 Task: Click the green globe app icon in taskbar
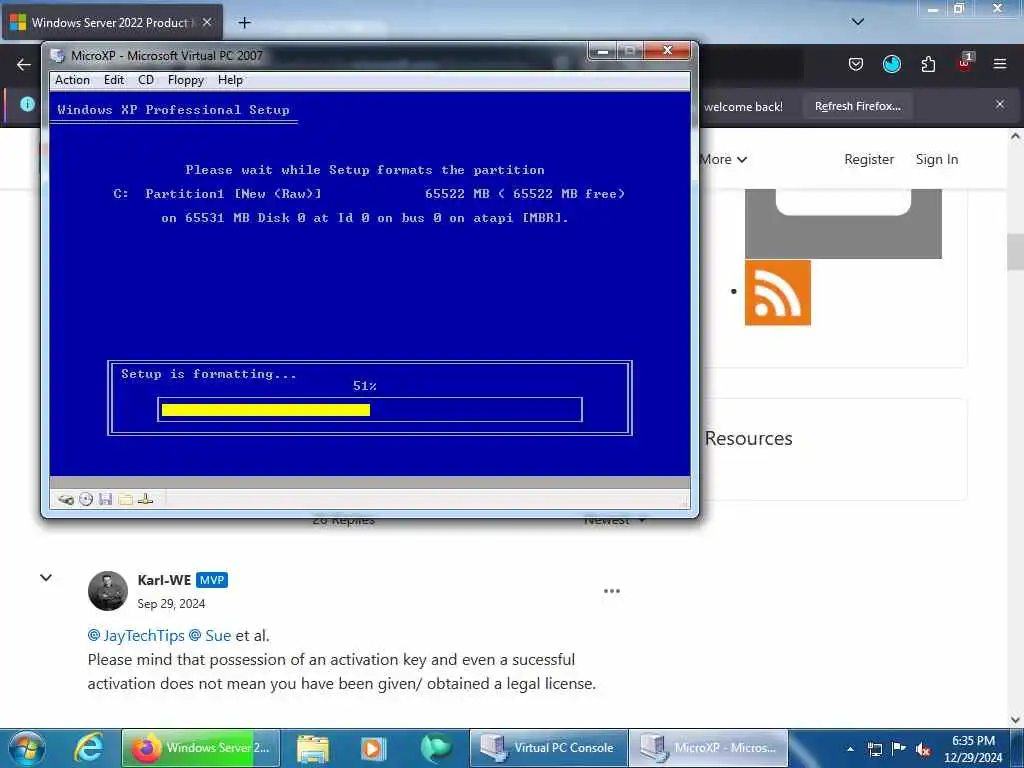coord(436,748)
